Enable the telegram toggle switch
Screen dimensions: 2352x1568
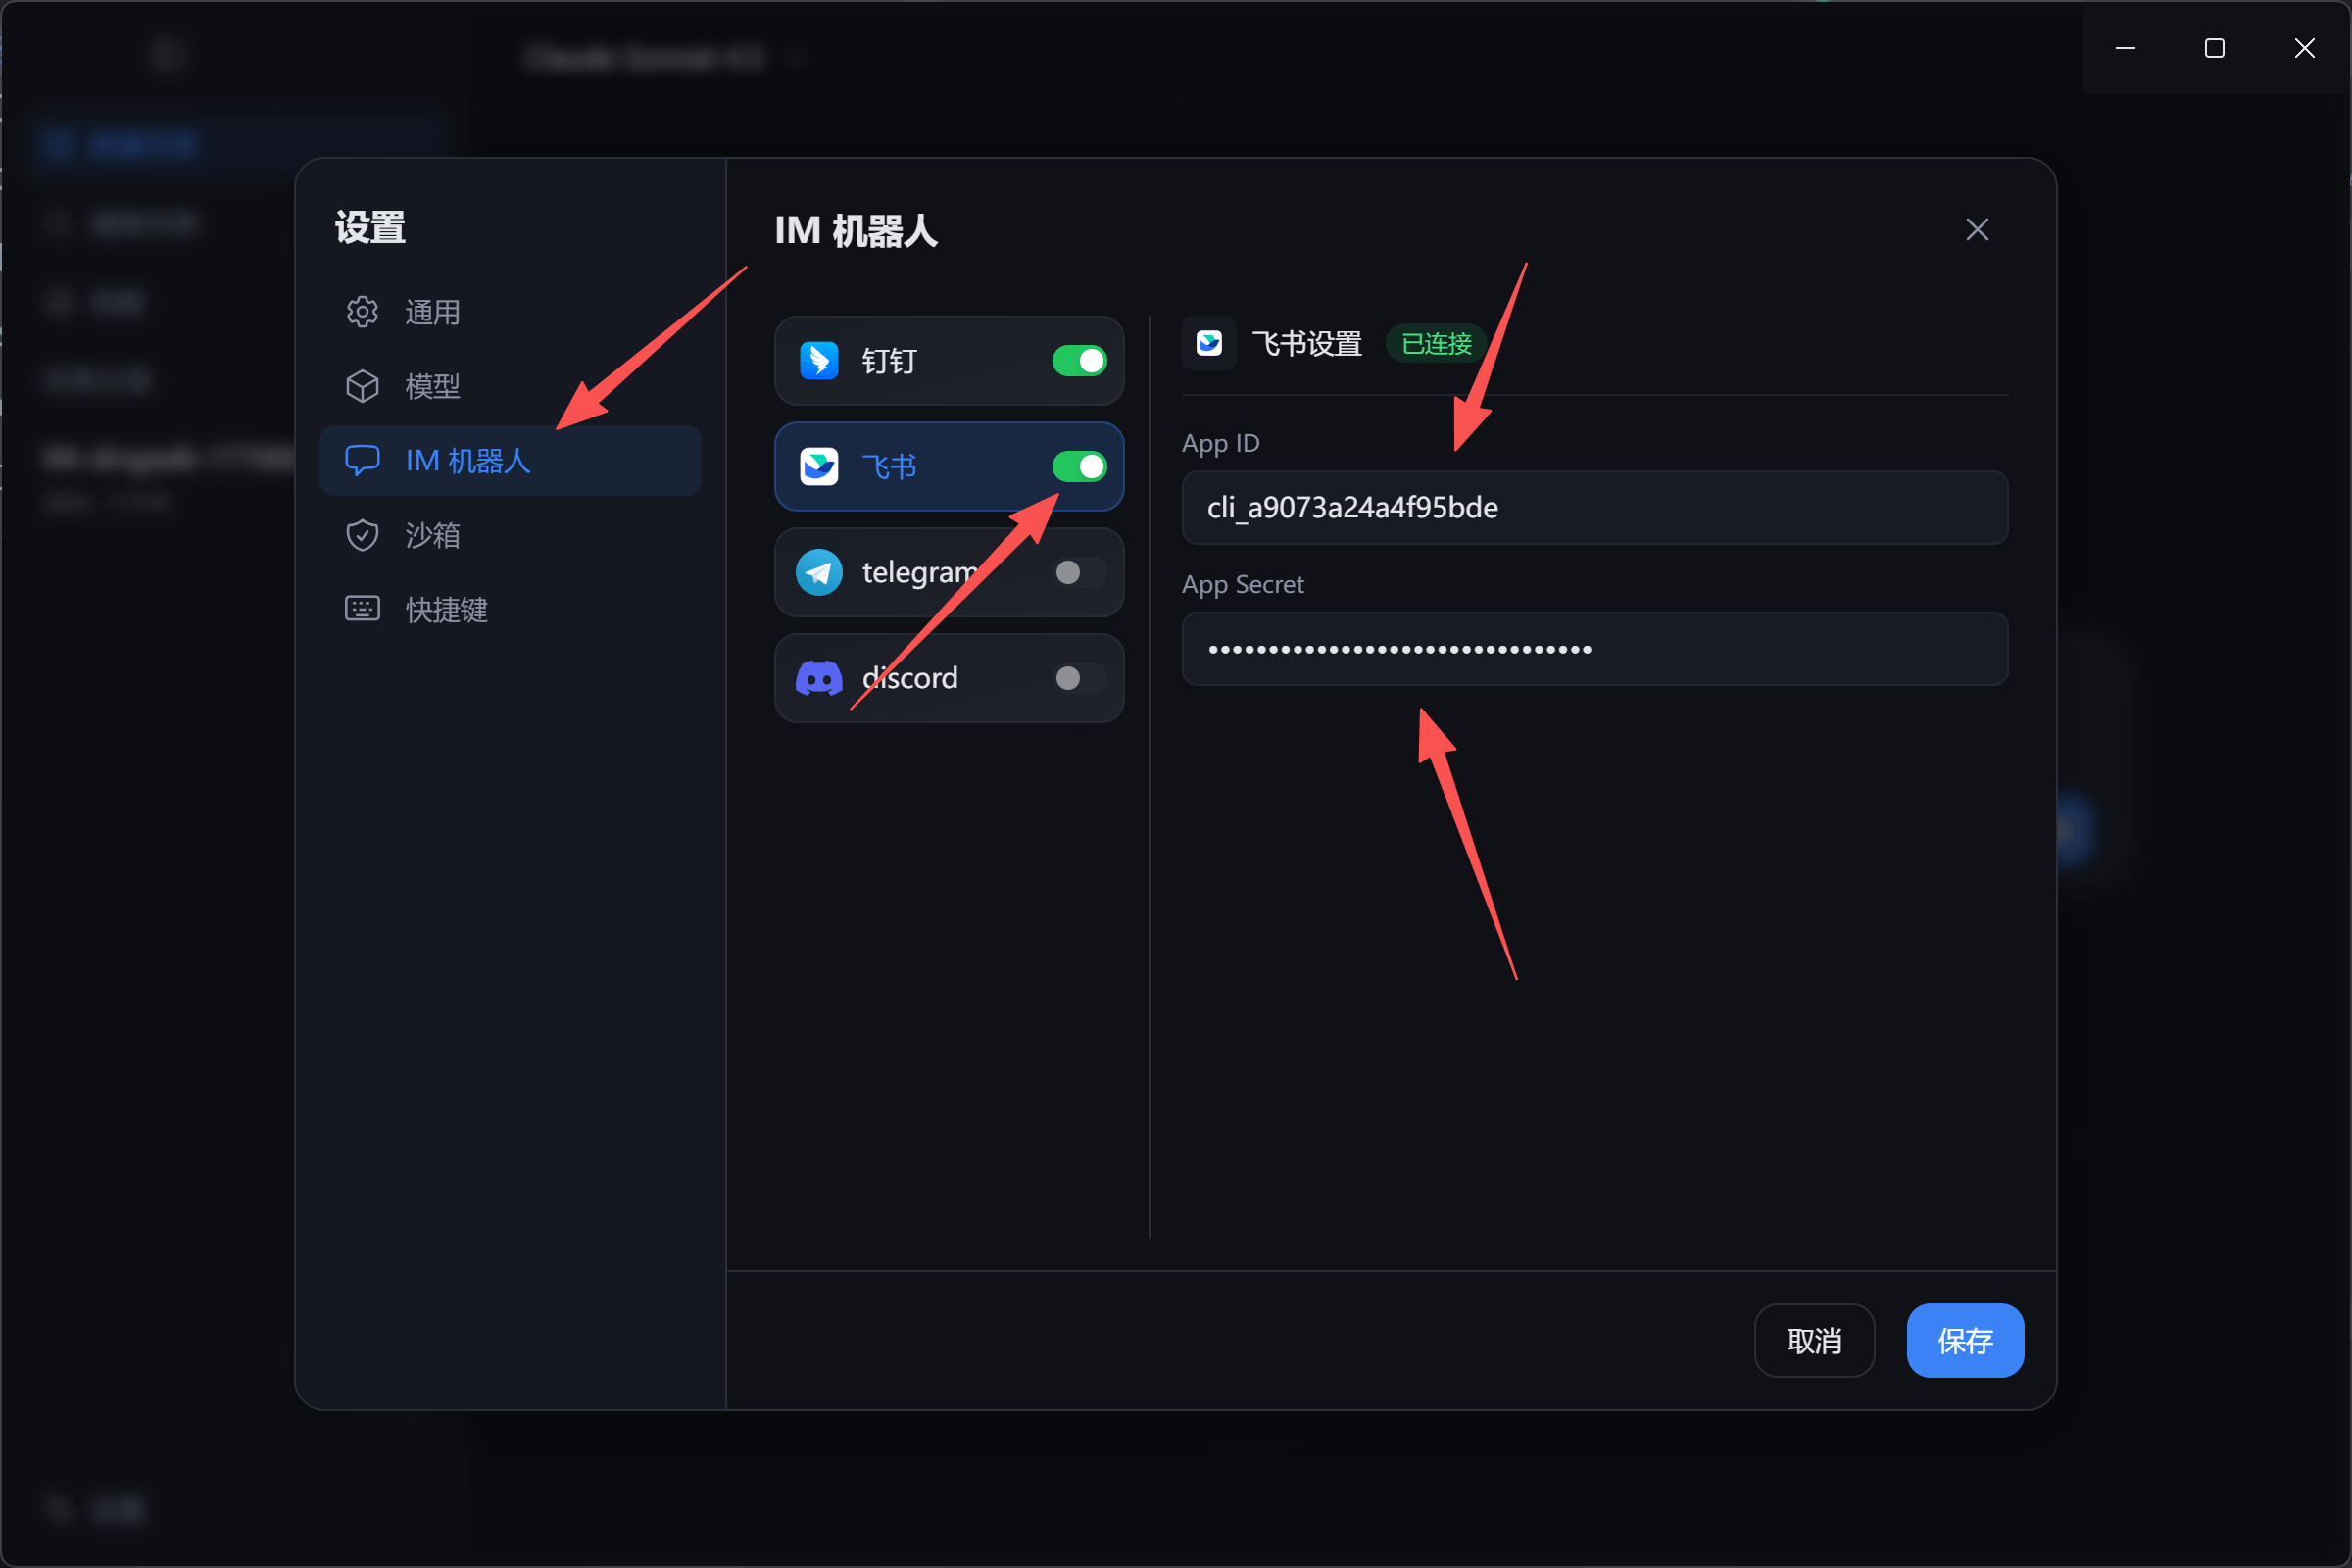[1079, 572]
